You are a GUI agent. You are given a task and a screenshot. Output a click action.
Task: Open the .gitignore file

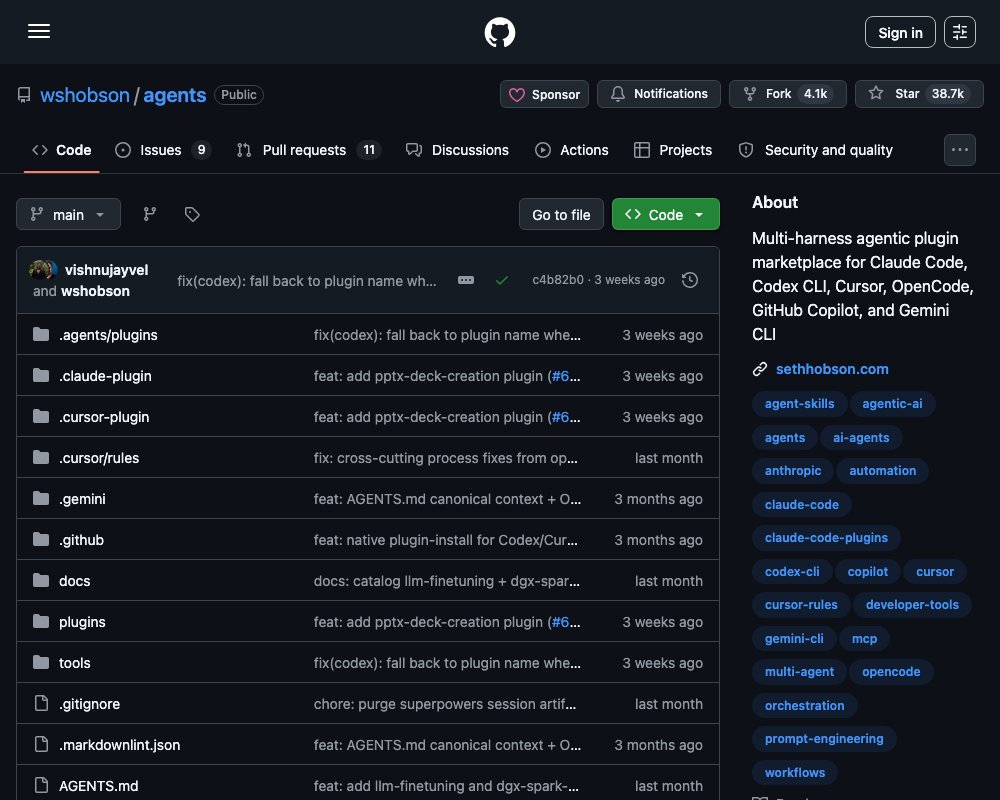tap(89, 704)
